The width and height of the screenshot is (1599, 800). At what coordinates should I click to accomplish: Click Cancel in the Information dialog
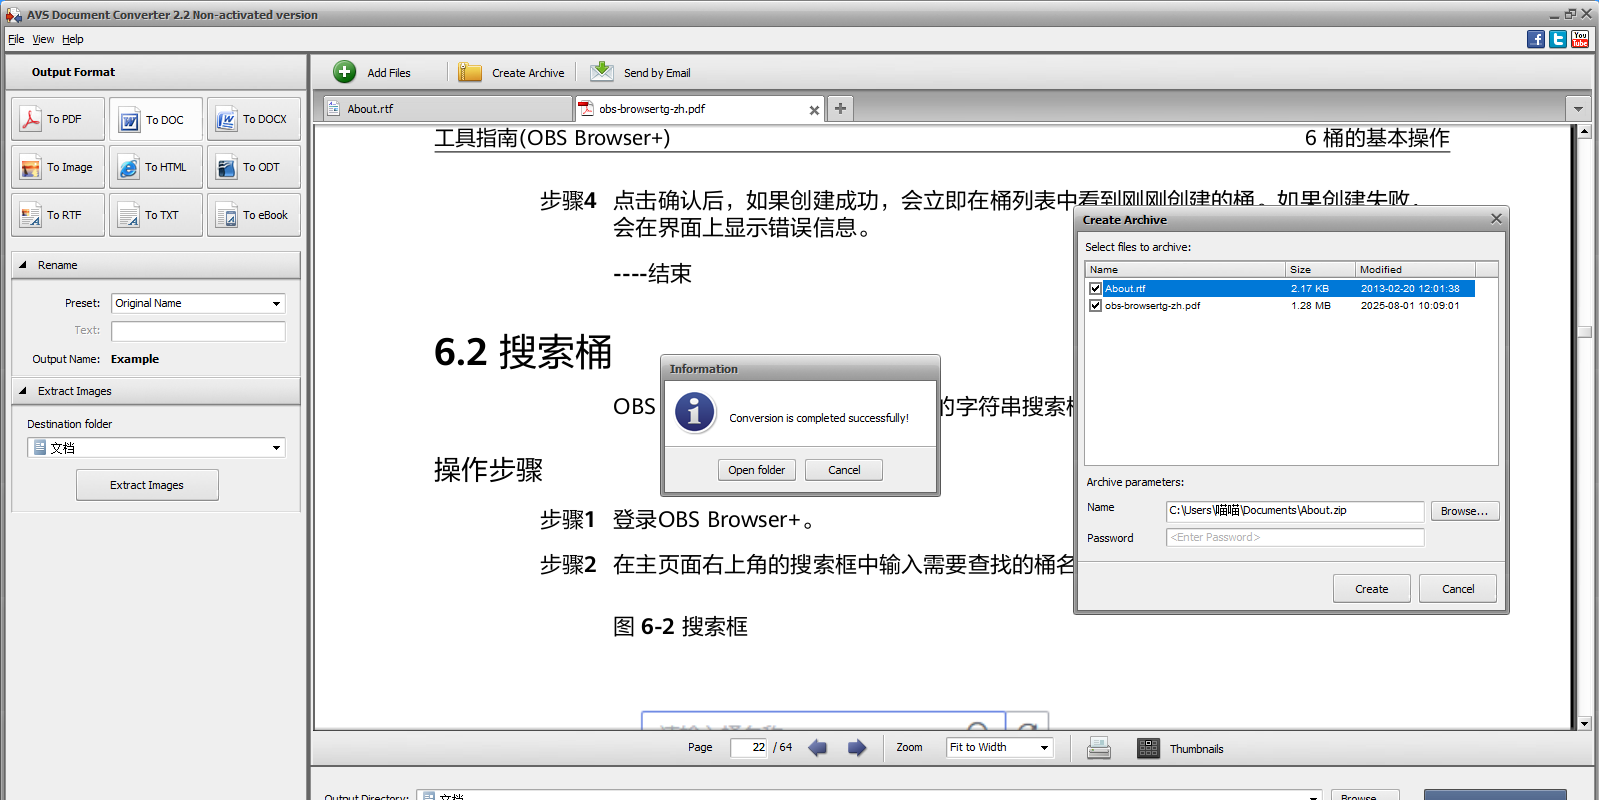pos(844,470)
